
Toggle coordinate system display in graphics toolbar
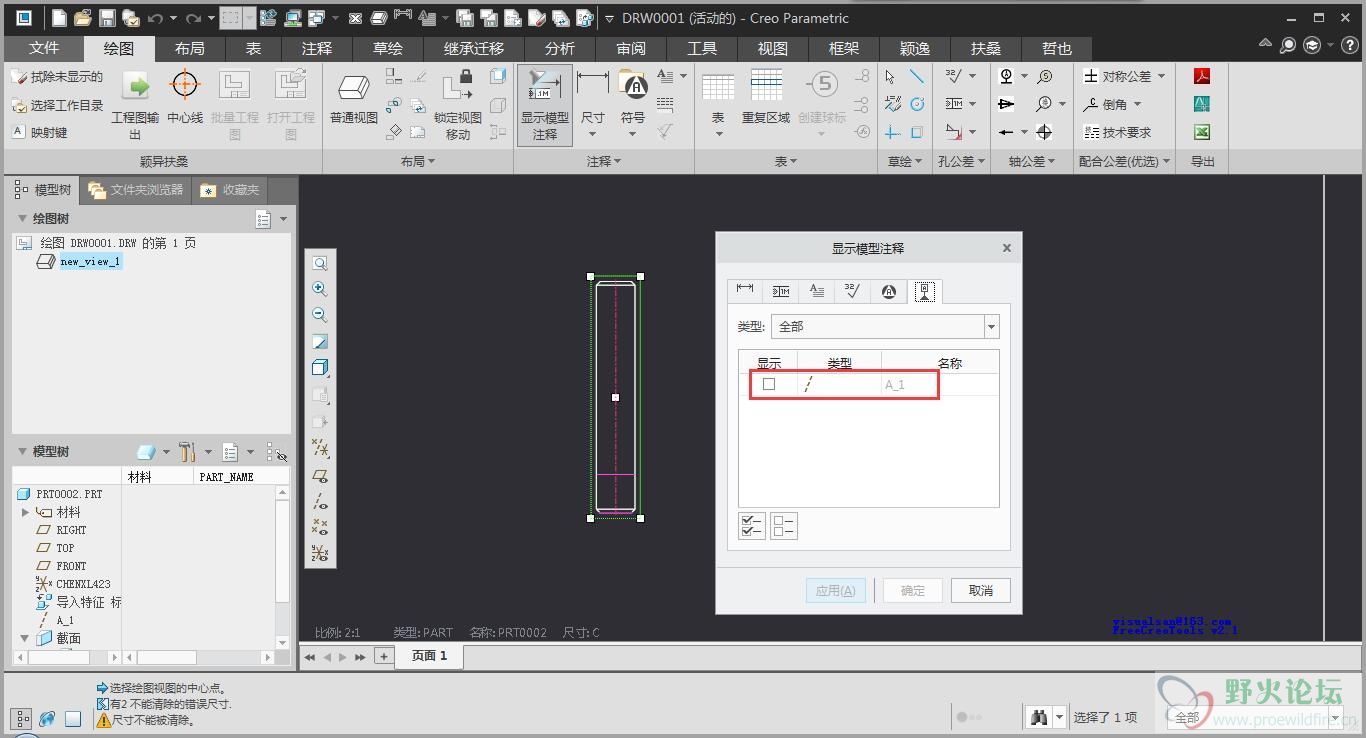320,553
